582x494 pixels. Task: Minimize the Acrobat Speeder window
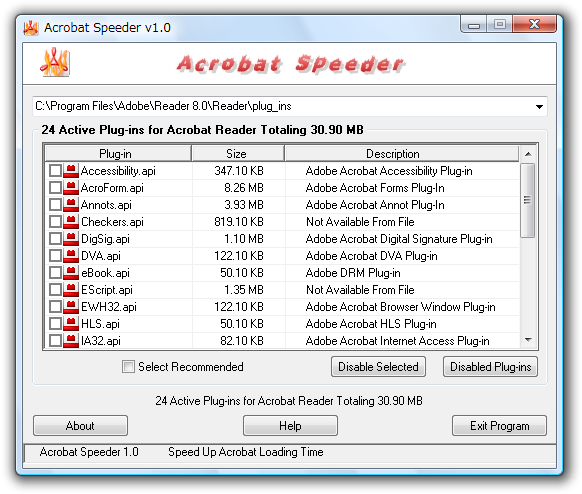(x=474, y=25)
